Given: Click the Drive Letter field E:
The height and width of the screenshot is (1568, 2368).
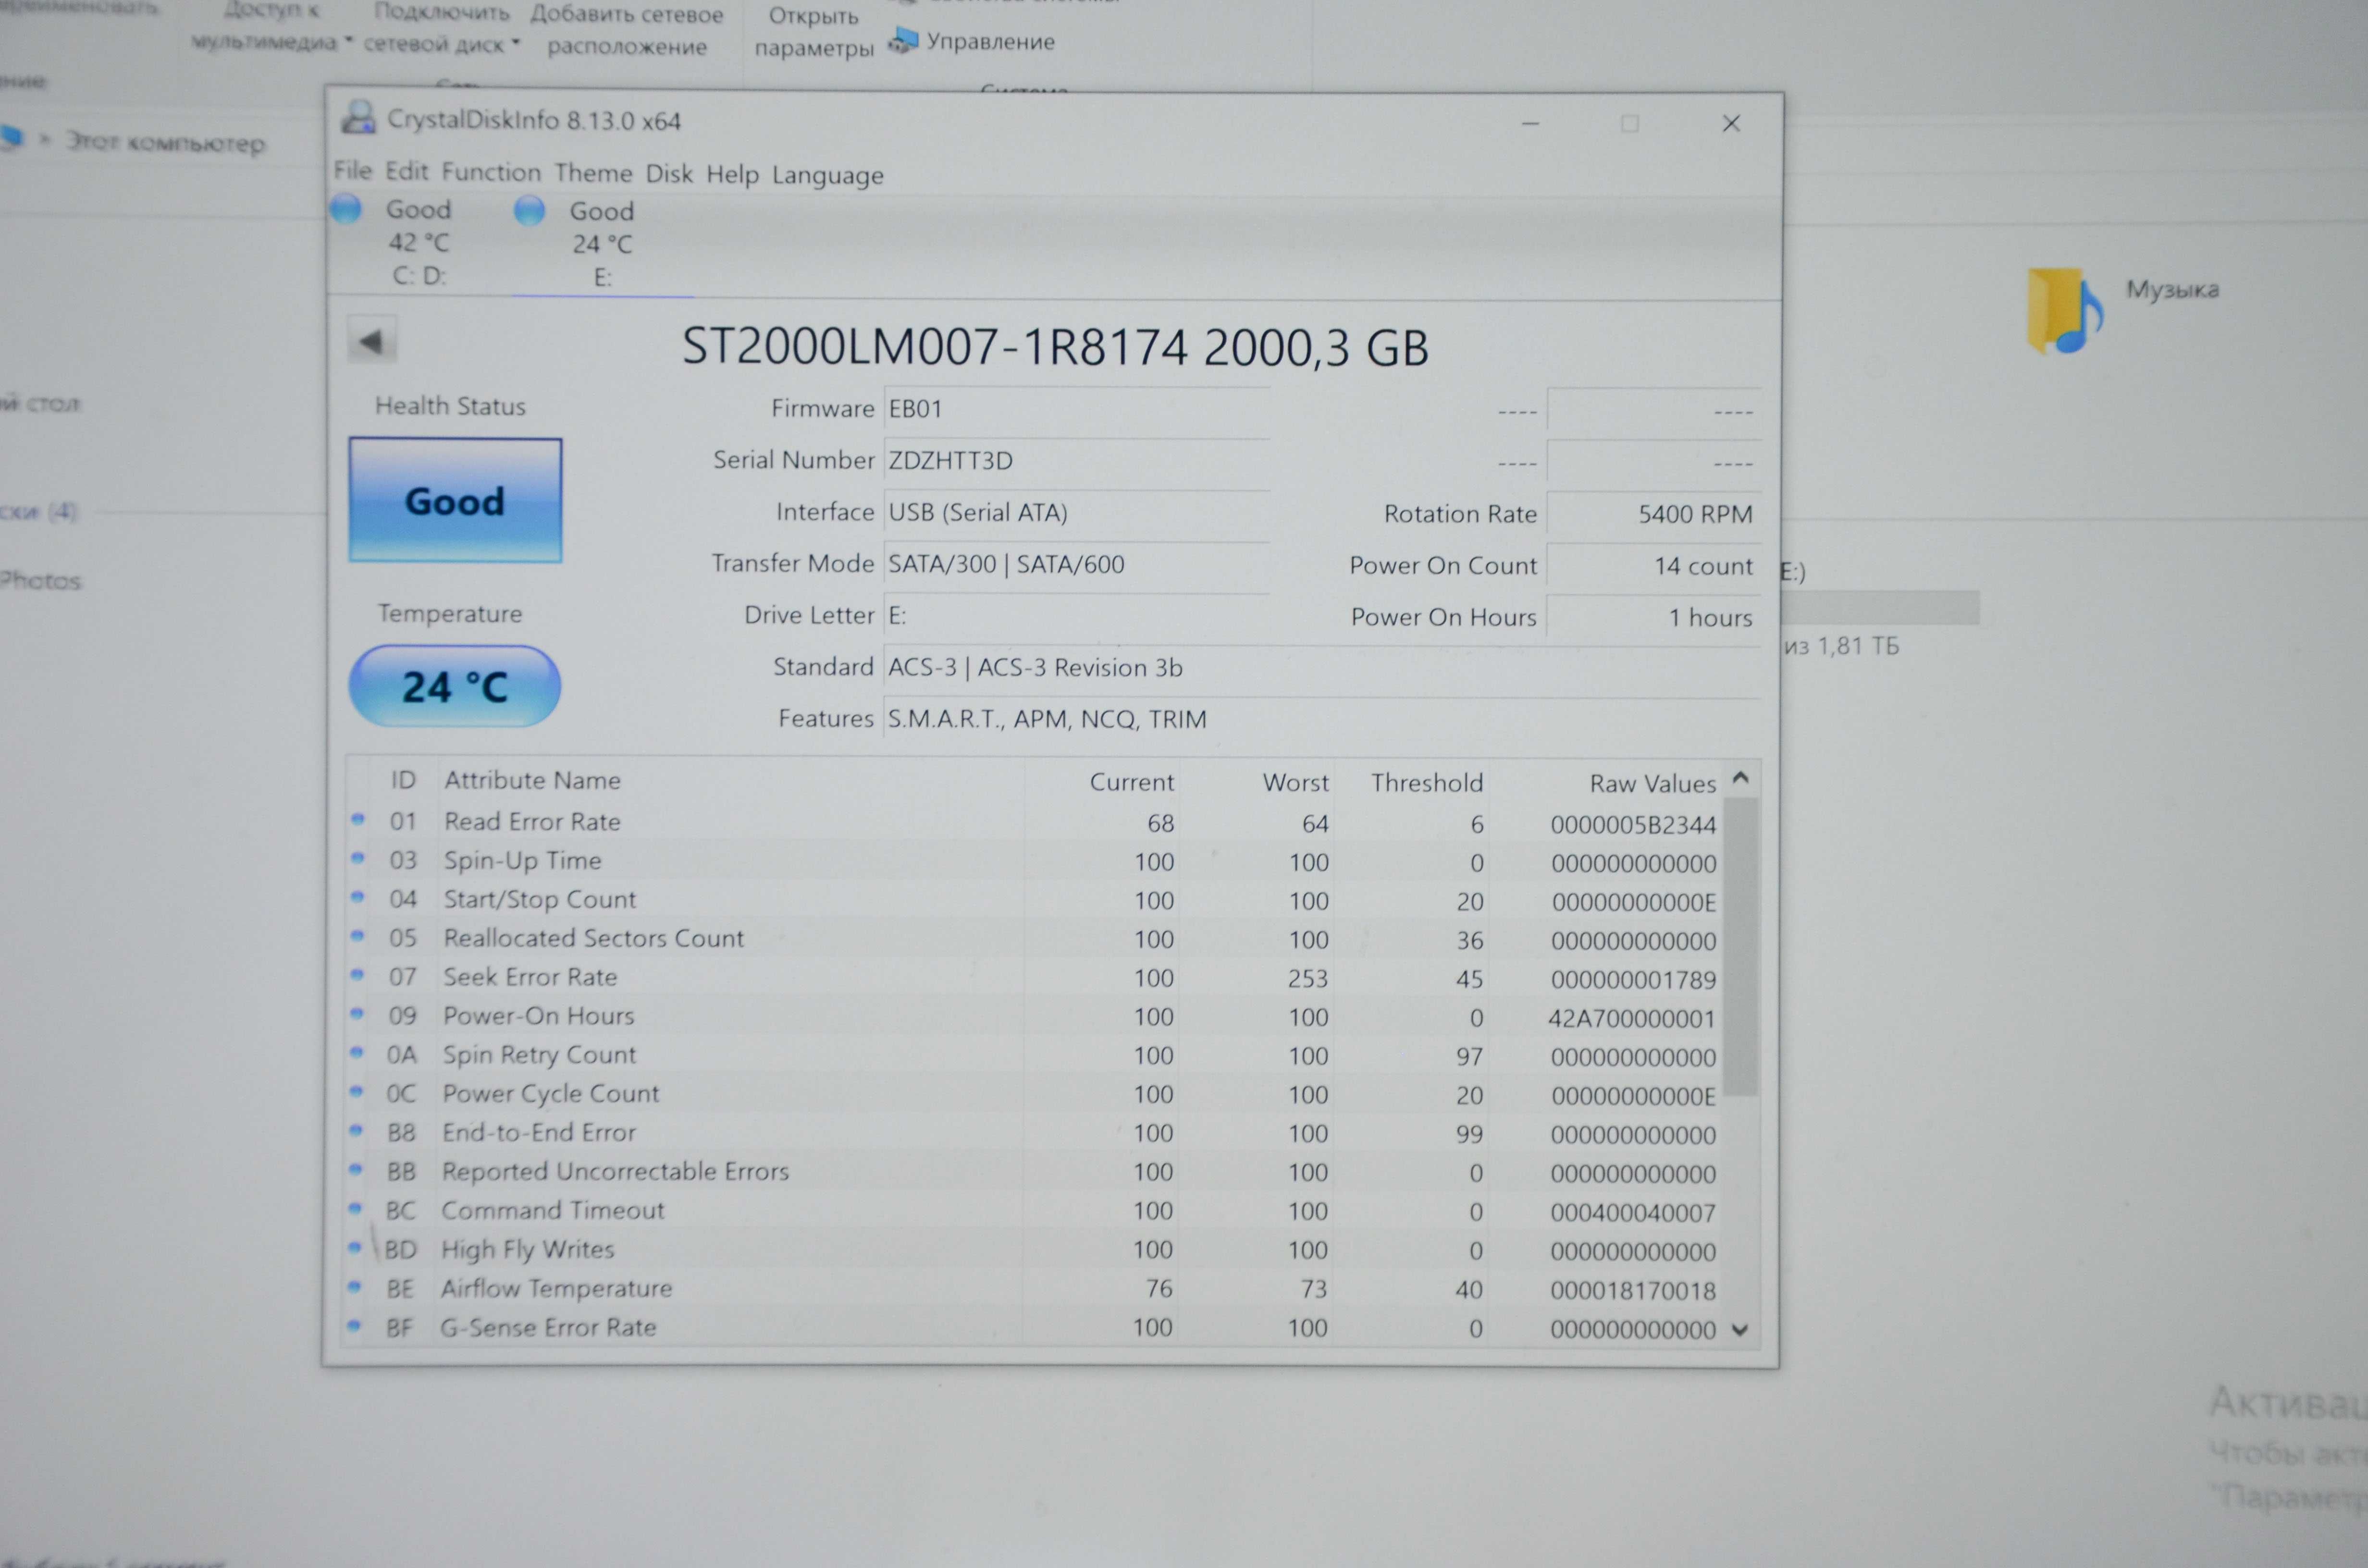Looking at the screenshot, I should [x=1077, y=616].
